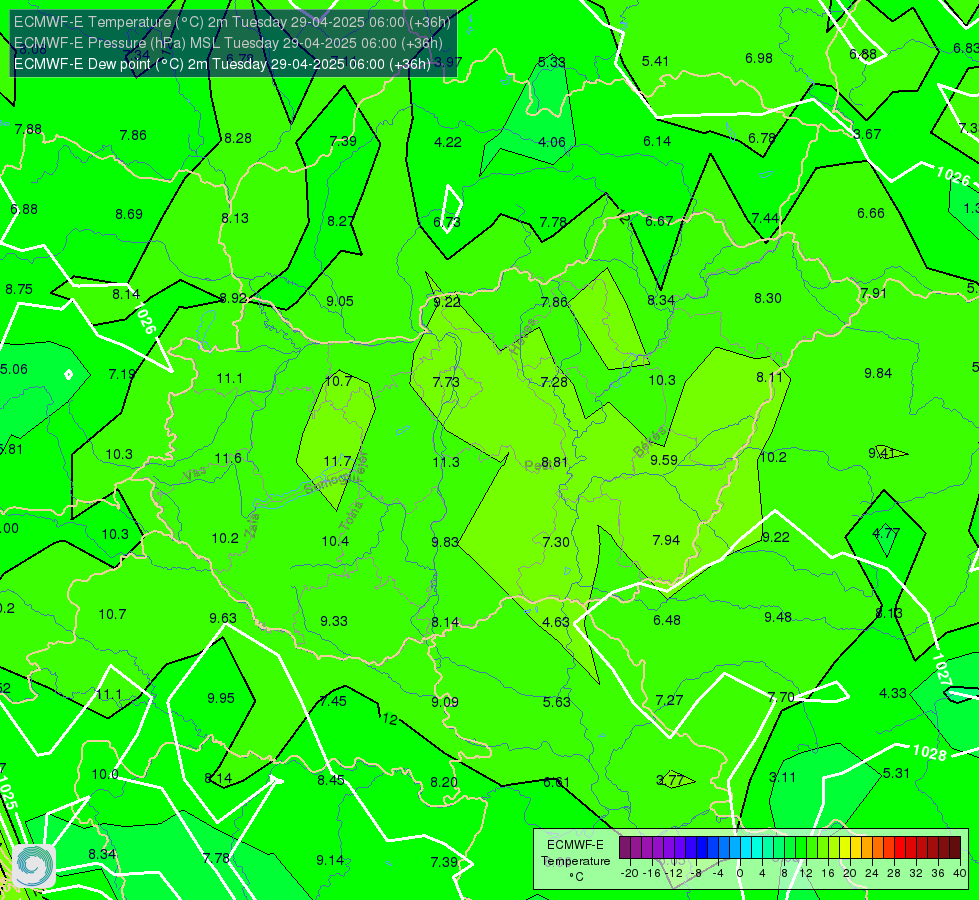Select the ECMWF-E Pressure MSL layer title
979x900 pixels.
[228, 43]
